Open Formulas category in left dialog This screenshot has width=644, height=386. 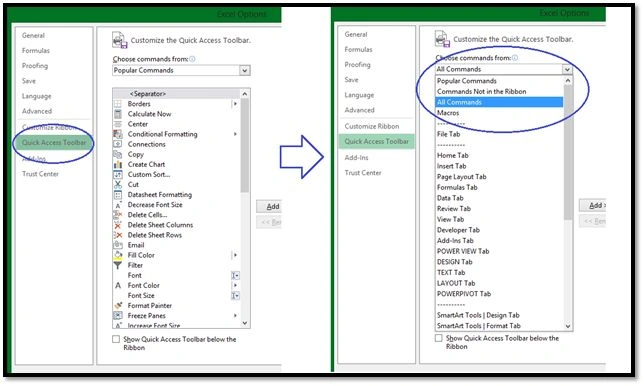tap(36, 51)
